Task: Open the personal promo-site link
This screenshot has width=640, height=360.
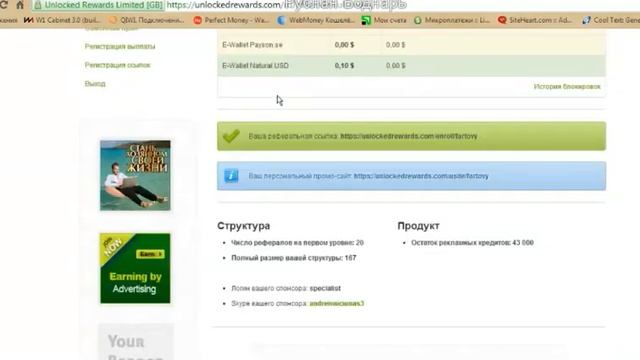Action: click(421, 176)
